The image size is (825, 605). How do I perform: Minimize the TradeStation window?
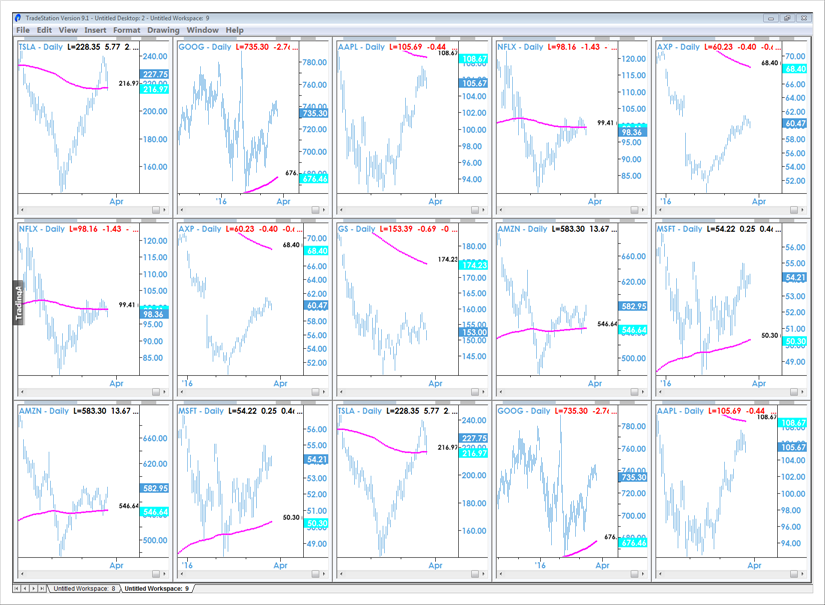(x=772, y=18)
